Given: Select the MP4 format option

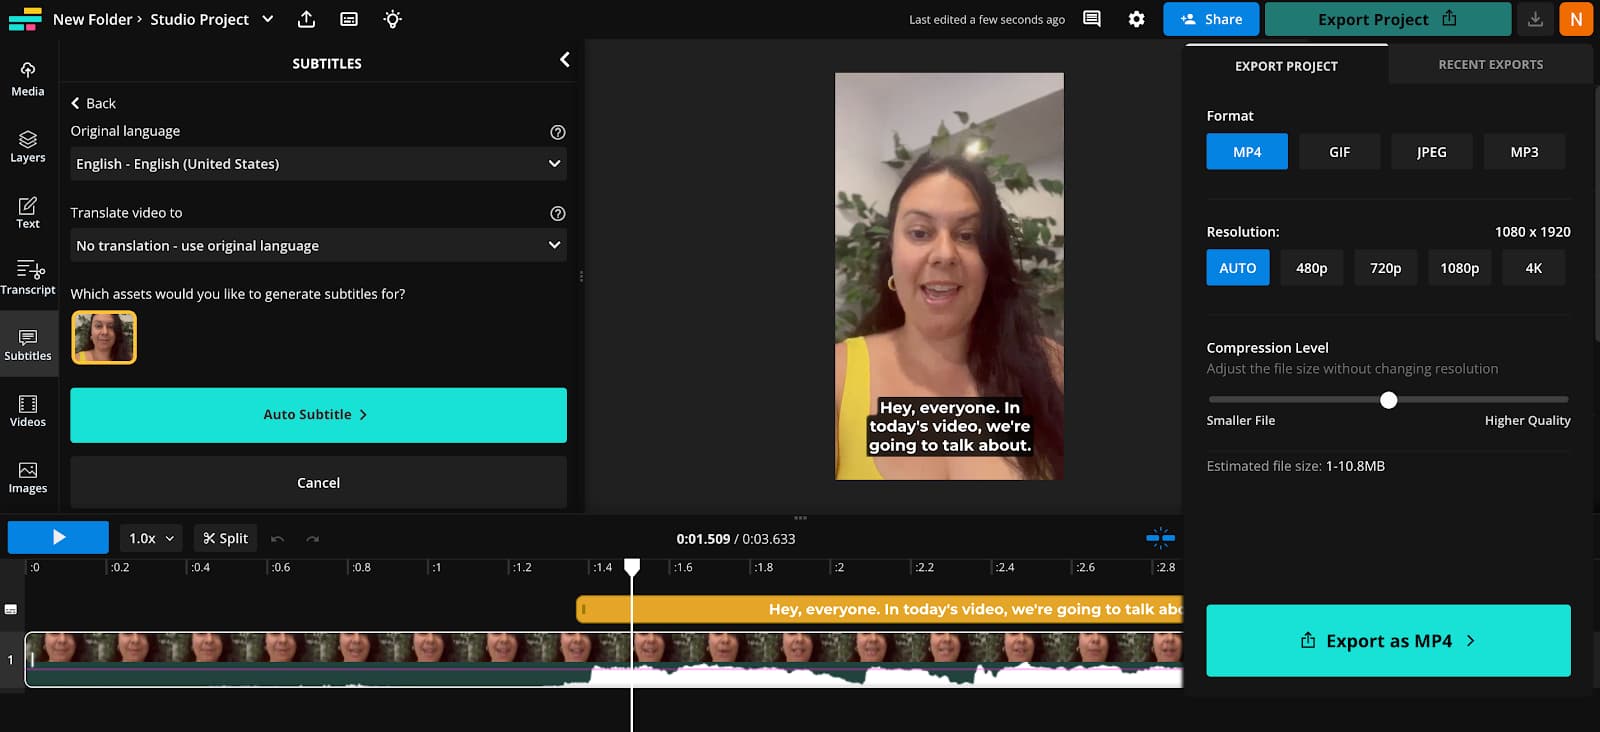Looking at the screenshot, I should 1246,152.
